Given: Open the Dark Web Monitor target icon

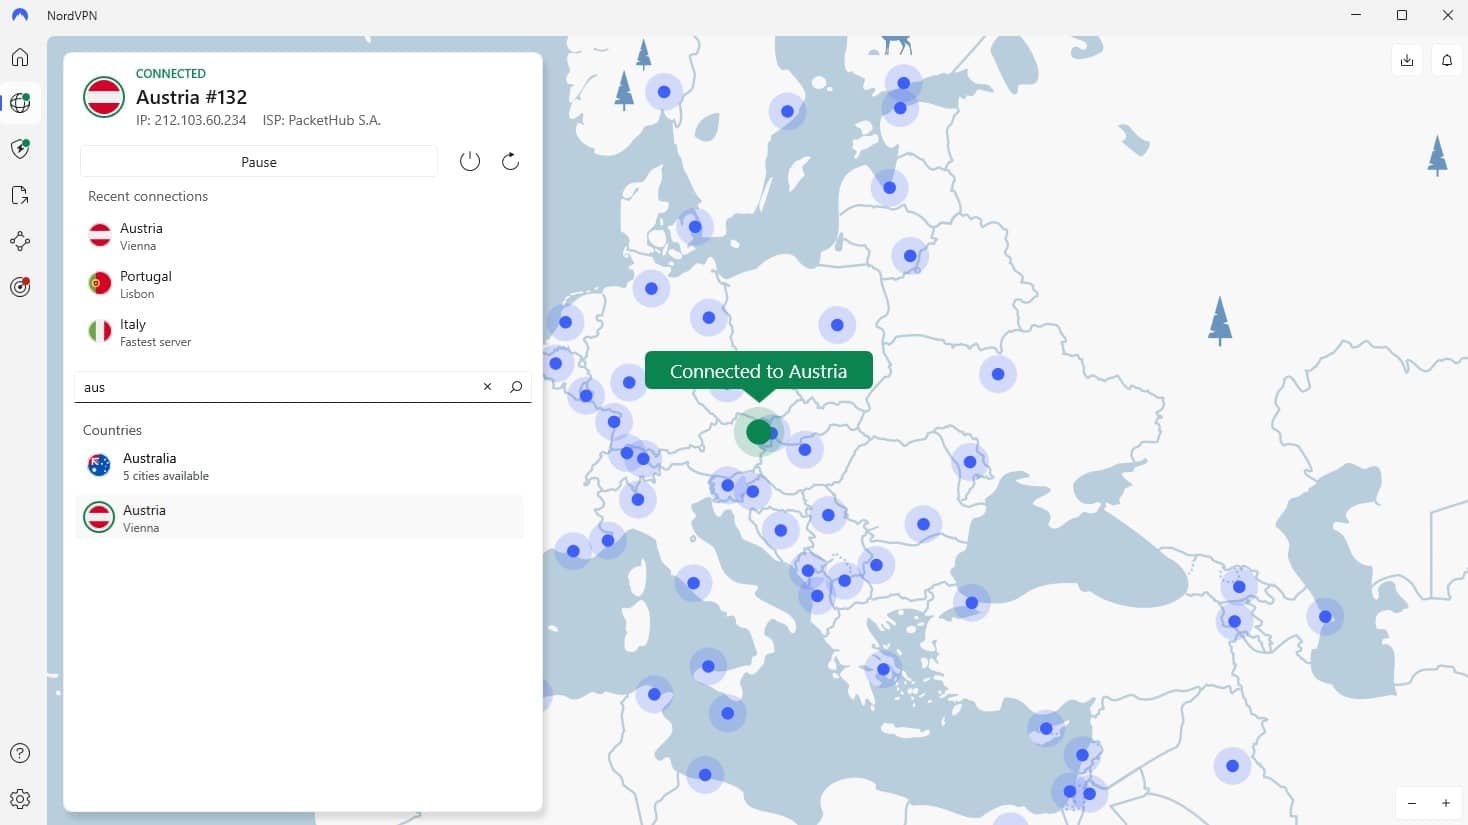Looking at the screenshot, I should [x=20, y=287].
